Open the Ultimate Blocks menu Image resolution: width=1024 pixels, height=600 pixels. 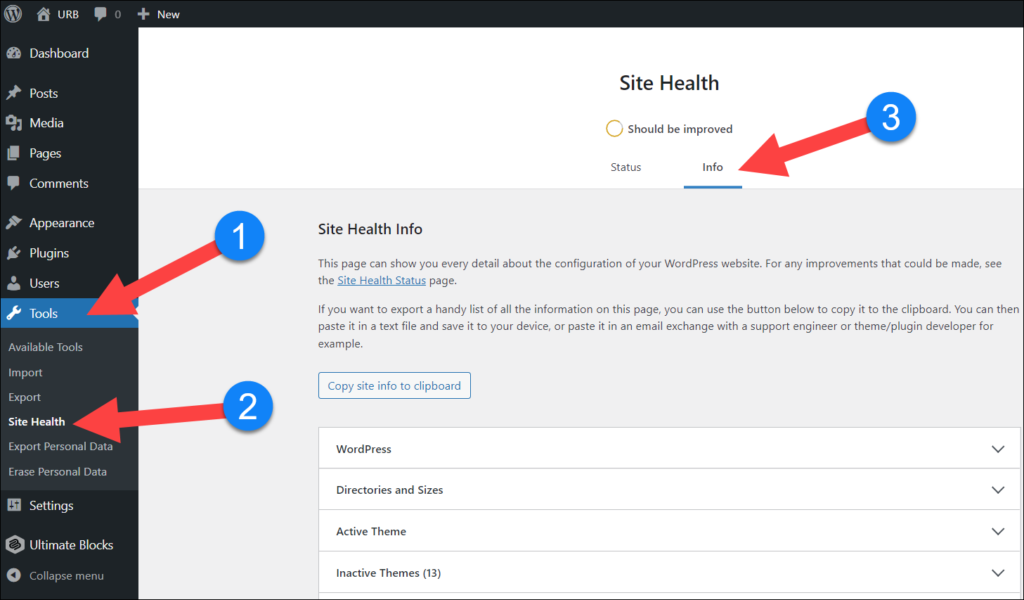[69, 545]
